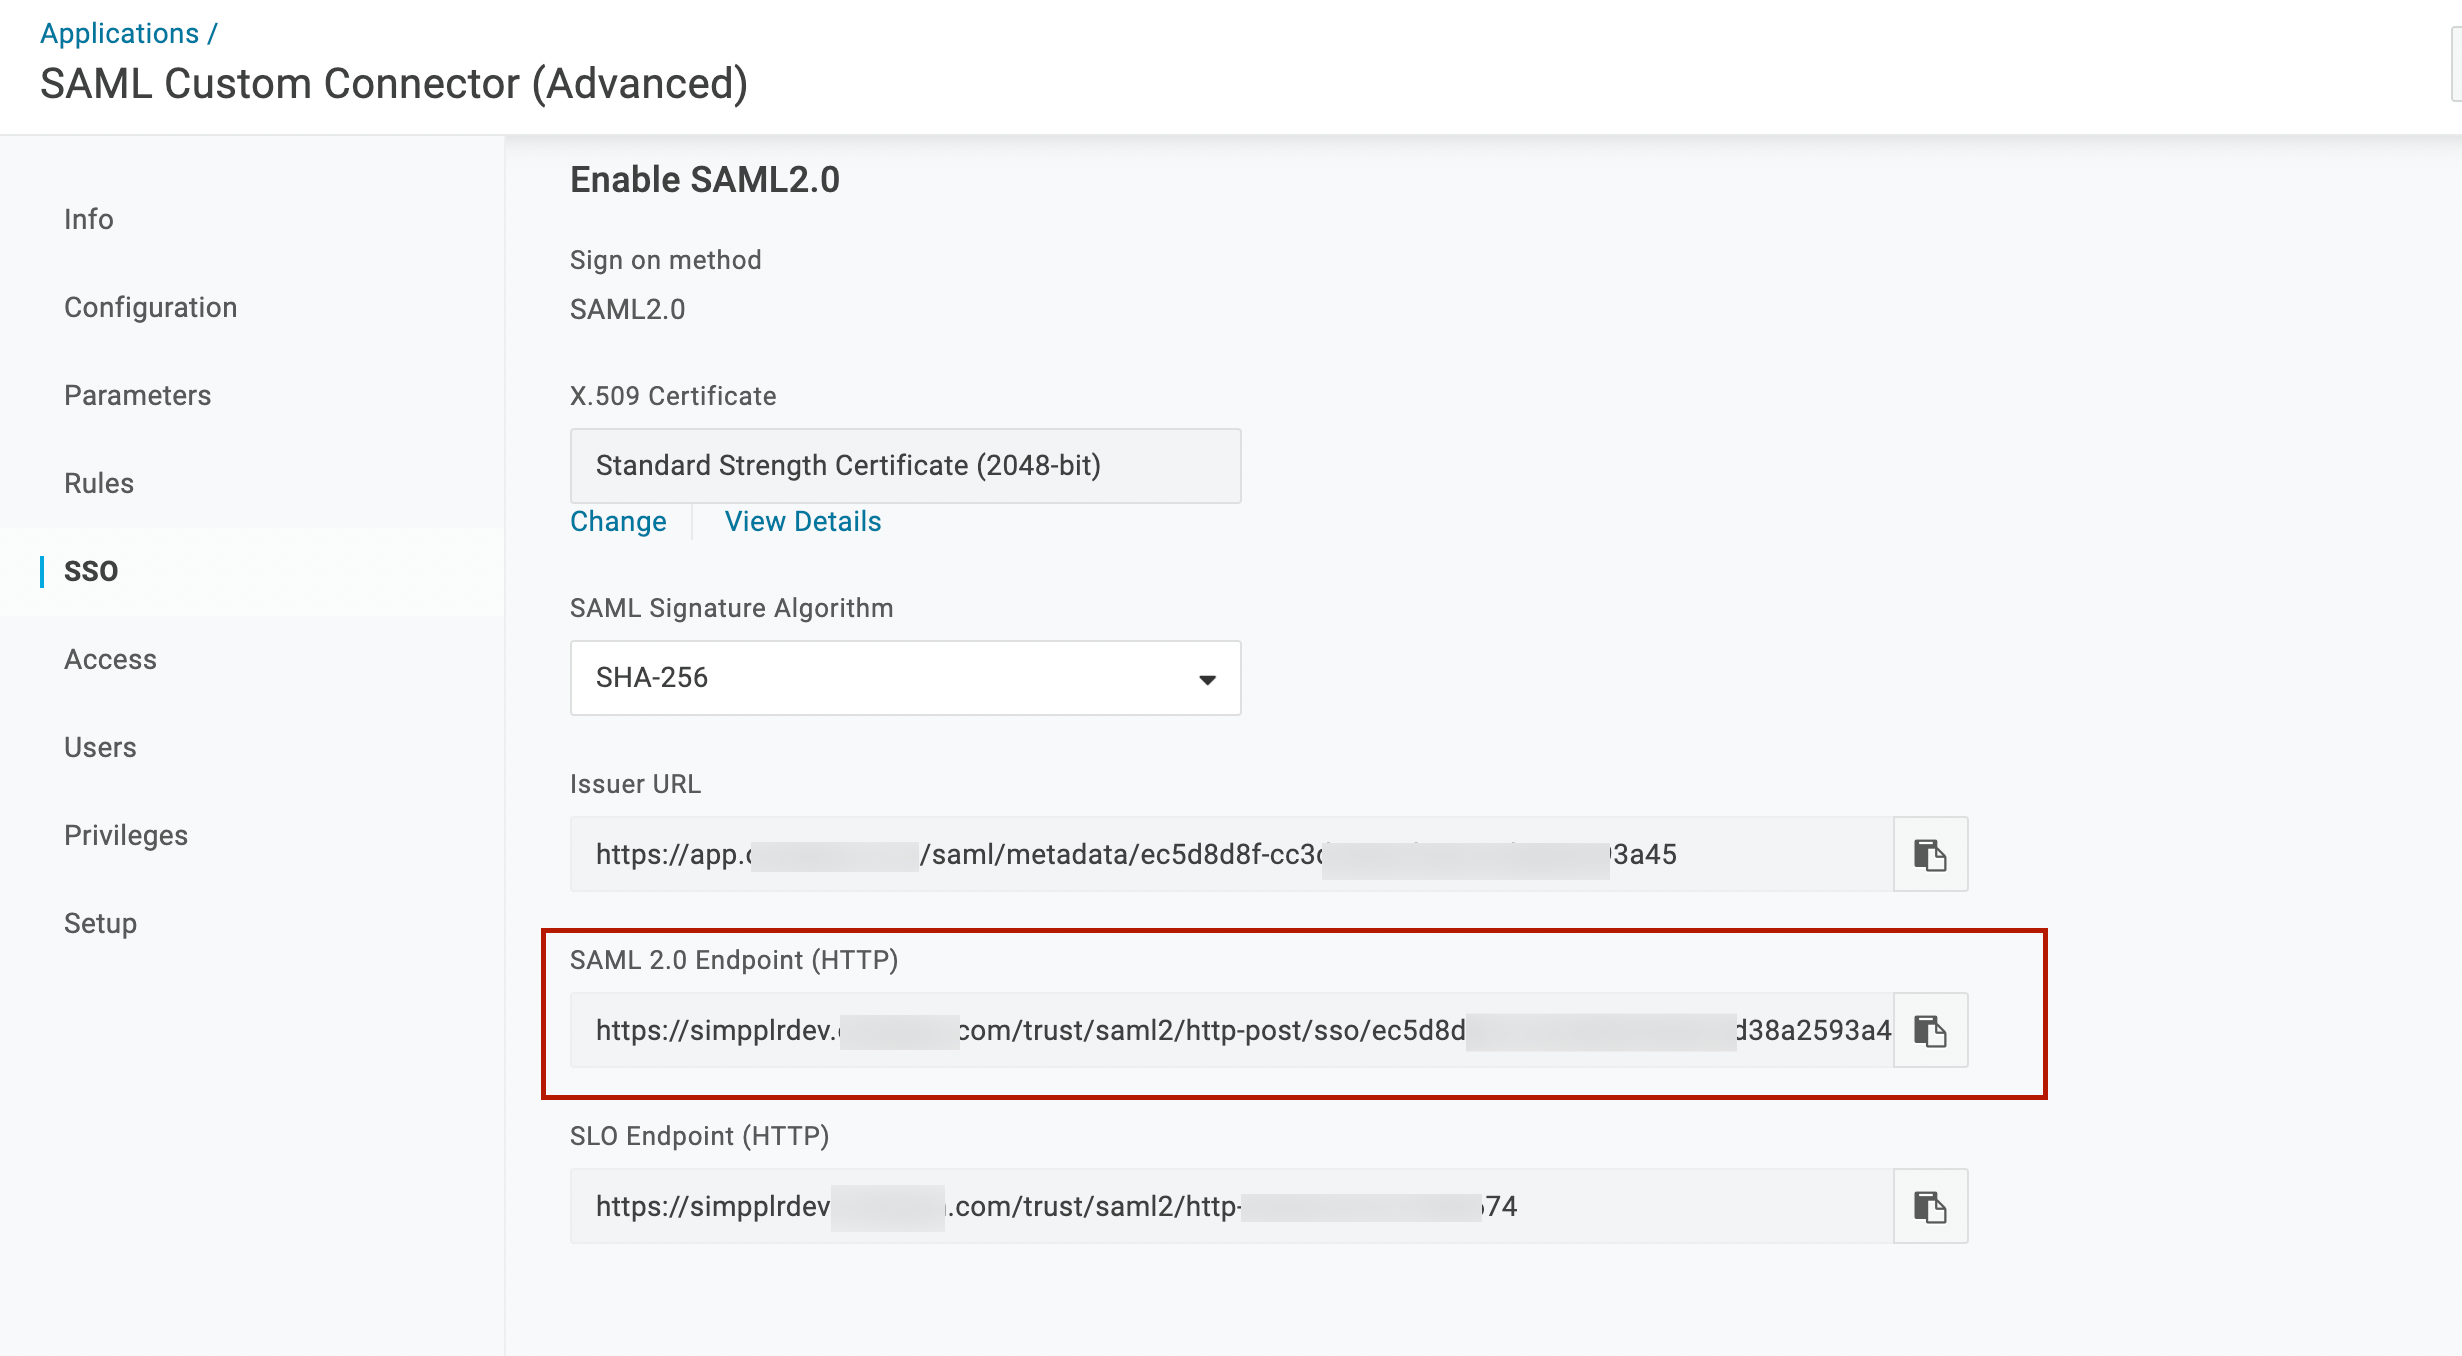Viewport: 2462px width, 1356px height.
Task: Click the Change certificate link
Action: point(618,521)
